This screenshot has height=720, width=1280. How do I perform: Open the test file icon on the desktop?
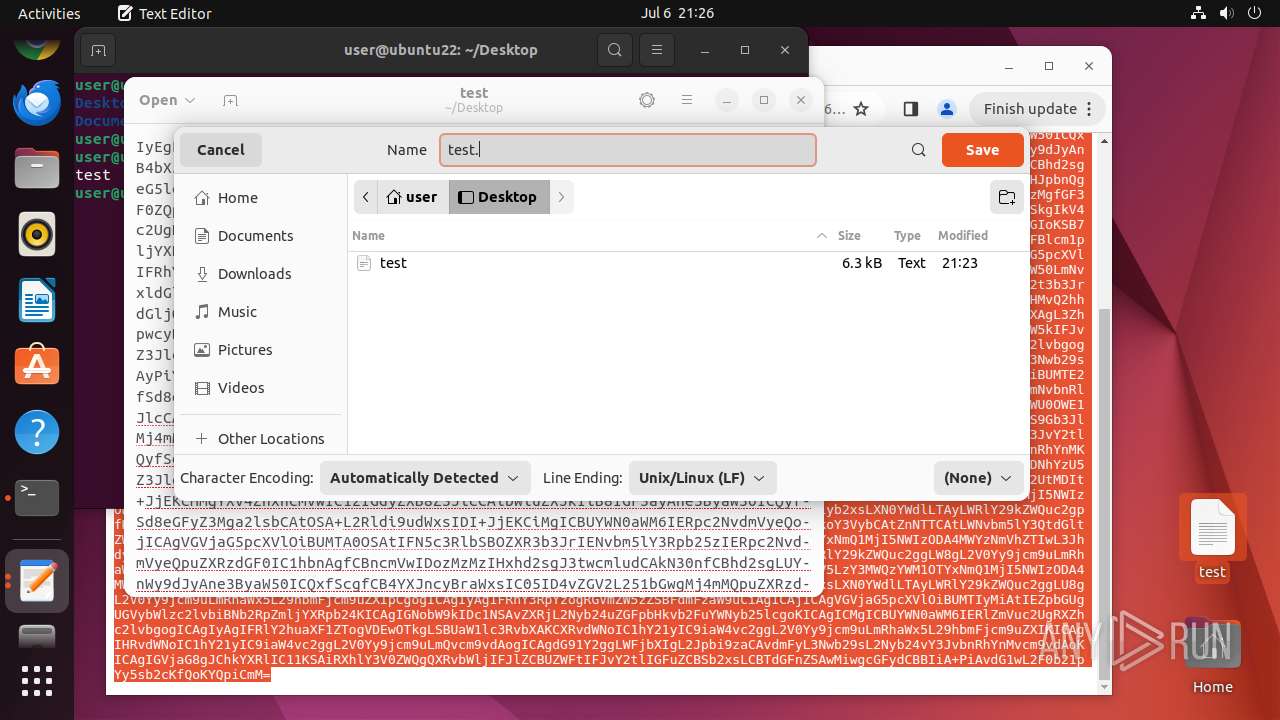click(x=1212, y=538)
